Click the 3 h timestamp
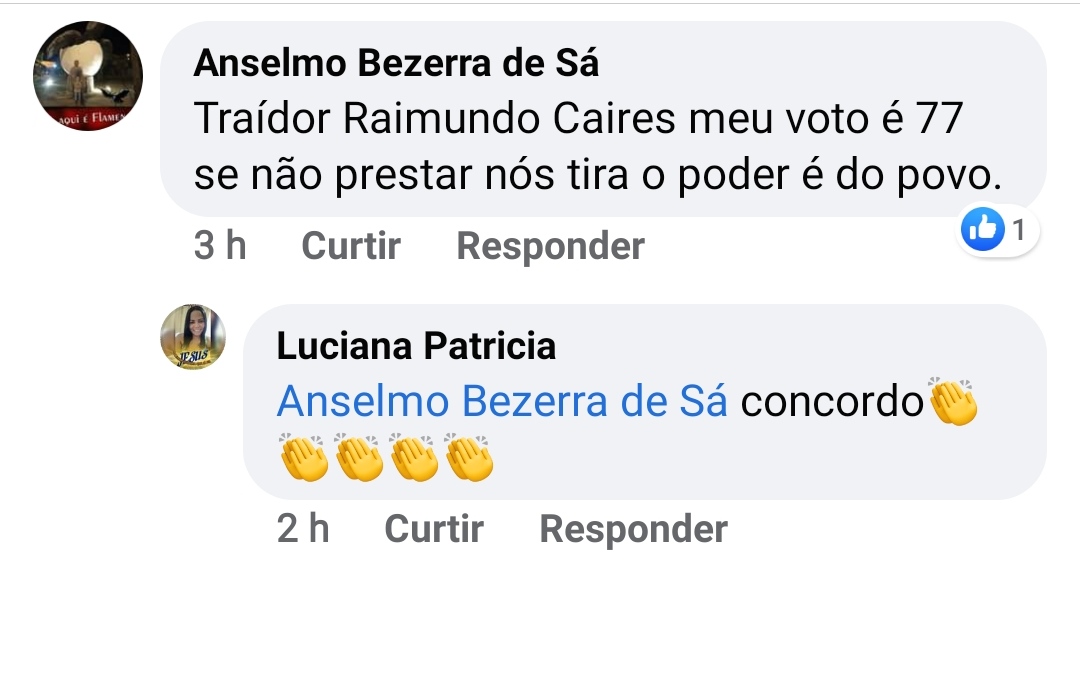 pyautogui.click(x=220, y=246)
